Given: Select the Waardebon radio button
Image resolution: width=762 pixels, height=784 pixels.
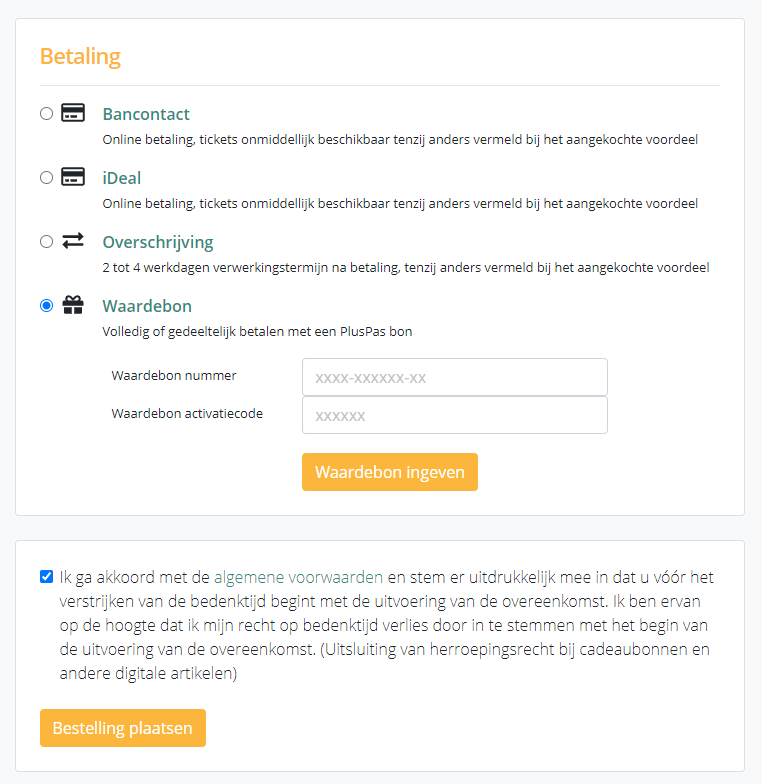Looking at the screenshot, I should point(46,305).
